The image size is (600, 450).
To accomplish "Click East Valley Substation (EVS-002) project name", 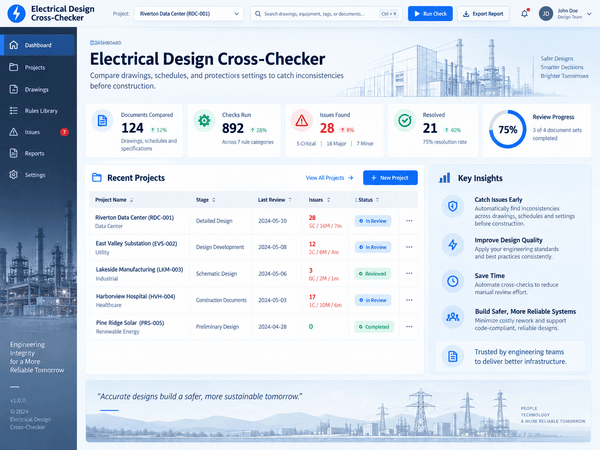I will pyautogui.click(x=136, y=243).
